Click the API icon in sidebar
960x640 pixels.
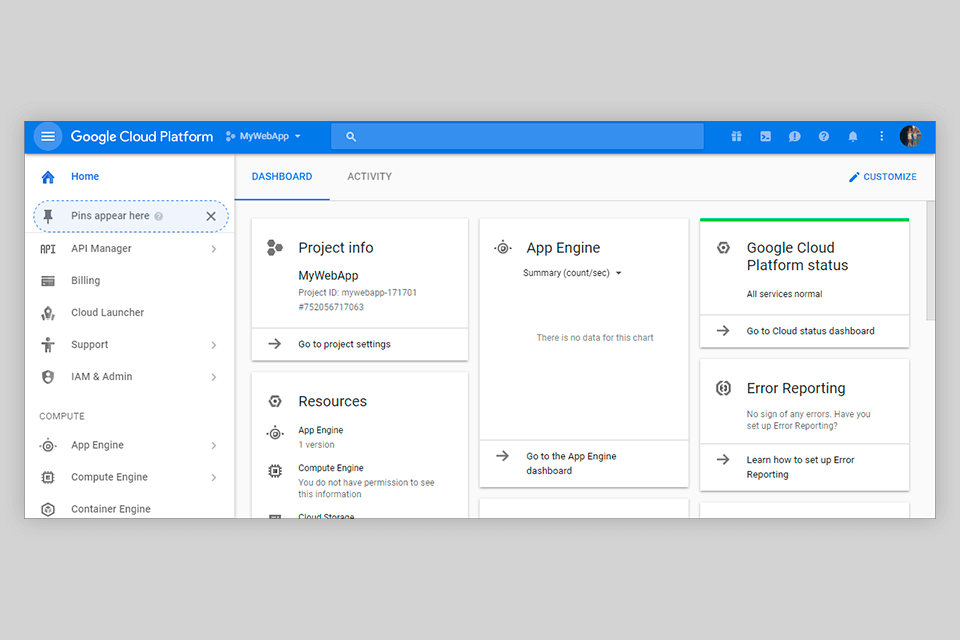coord(48,249)
